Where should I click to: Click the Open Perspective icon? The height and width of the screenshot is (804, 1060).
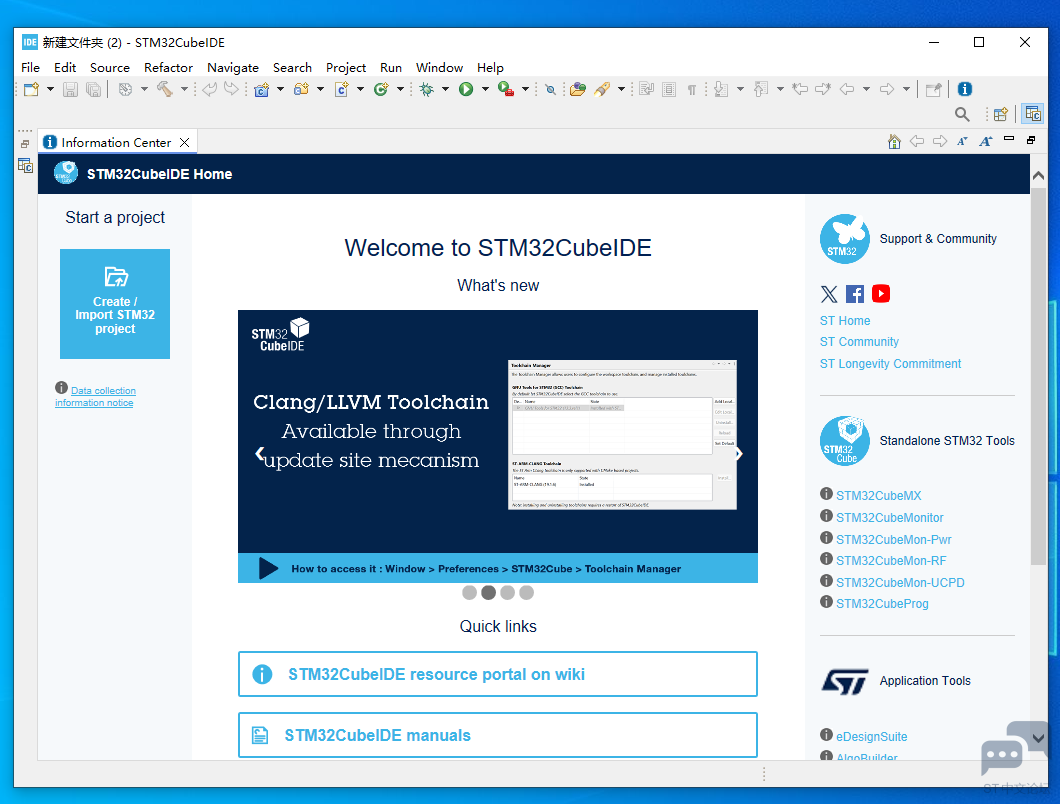[x=999, y=114]
